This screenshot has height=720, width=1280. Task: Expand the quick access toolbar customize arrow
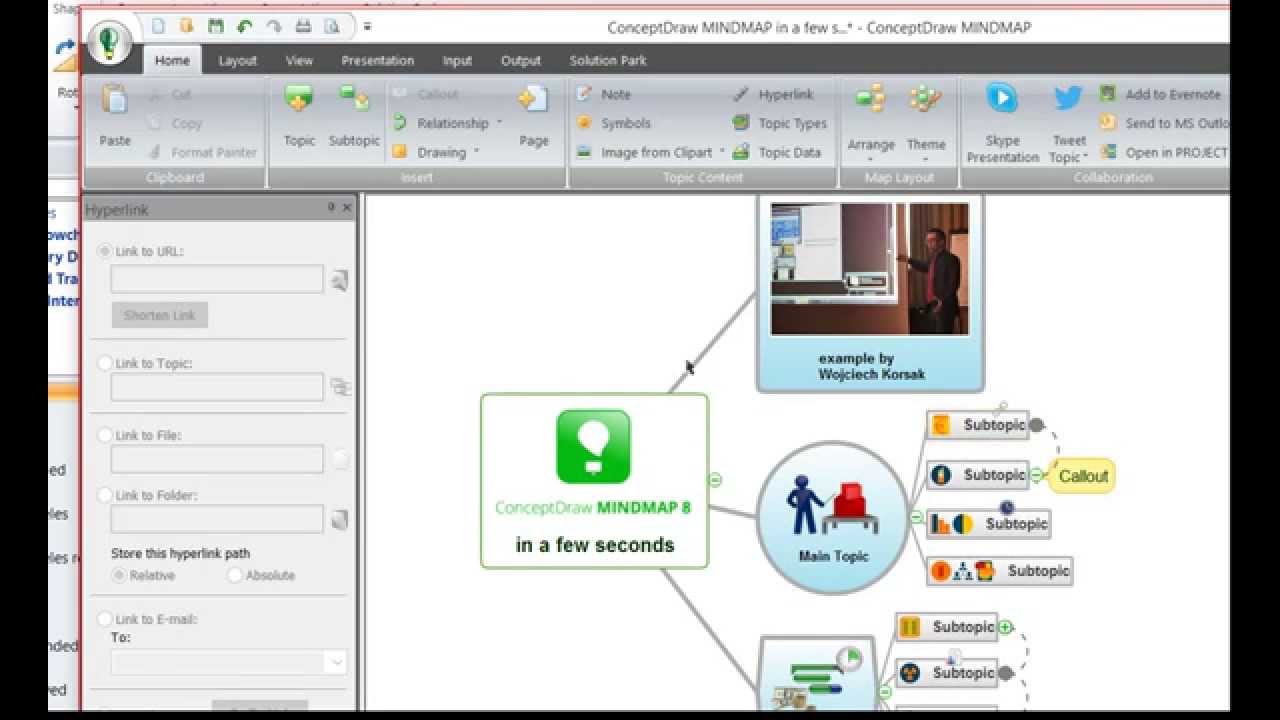pos(367,27)
